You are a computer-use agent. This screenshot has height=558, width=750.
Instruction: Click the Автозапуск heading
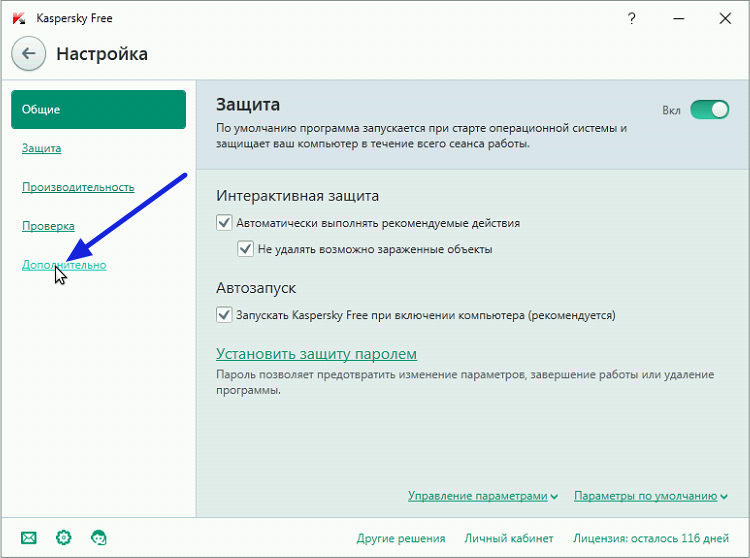click(x=256, y=288)
